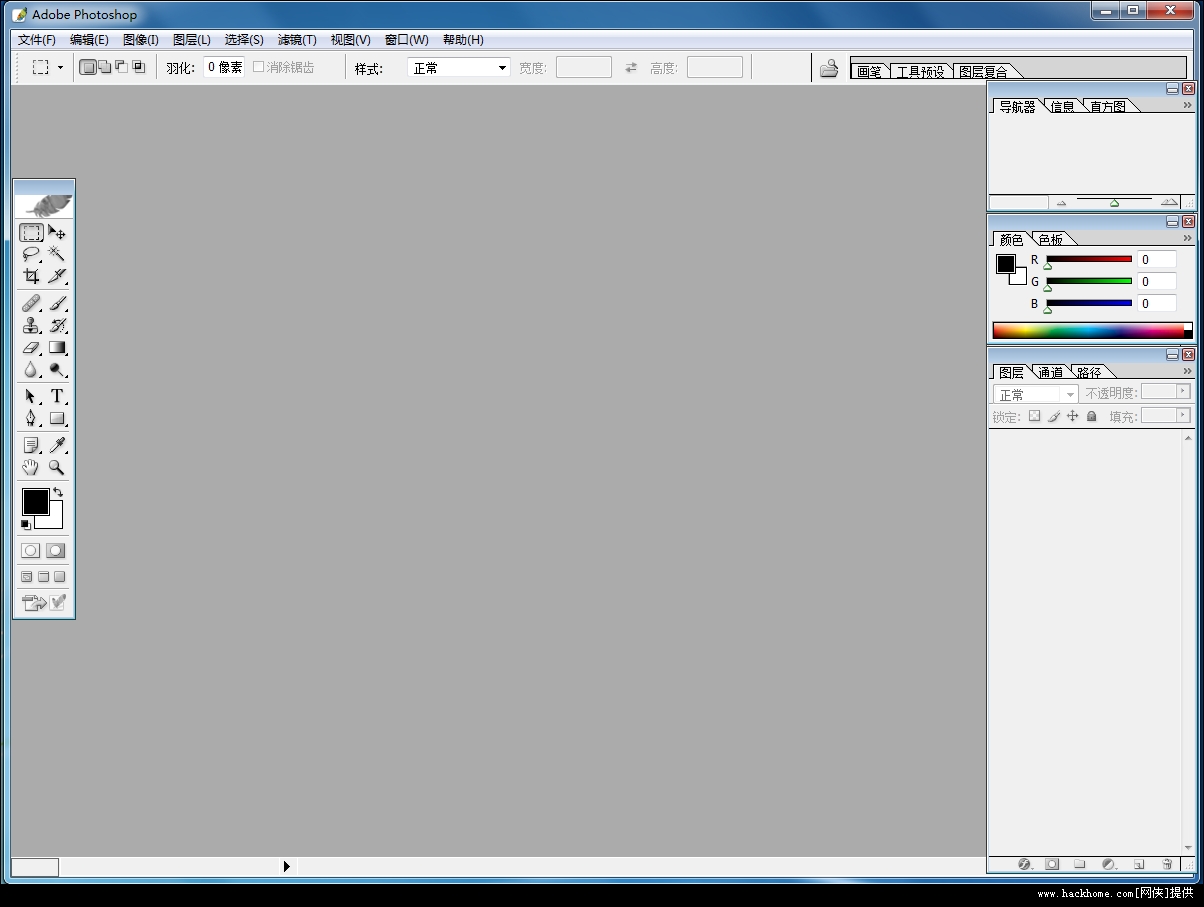Select the Eraser tool

(x=32, y=347)
